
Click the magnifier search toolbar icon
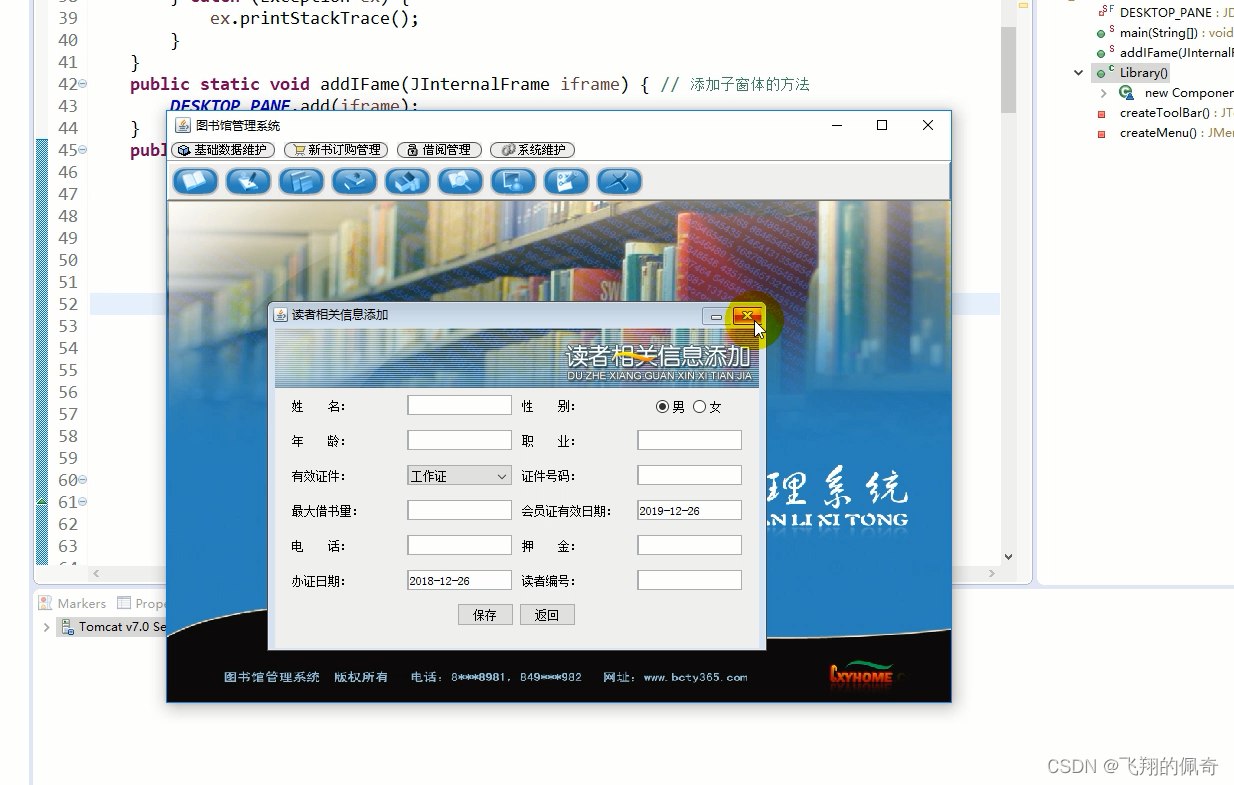460,181
